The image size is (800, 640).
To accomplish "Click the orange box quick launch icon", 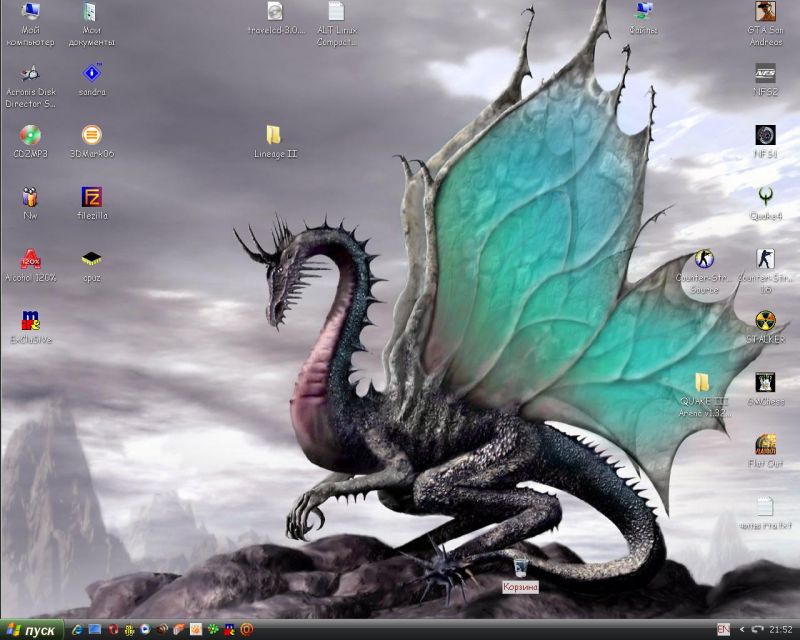I will [179, 630].
